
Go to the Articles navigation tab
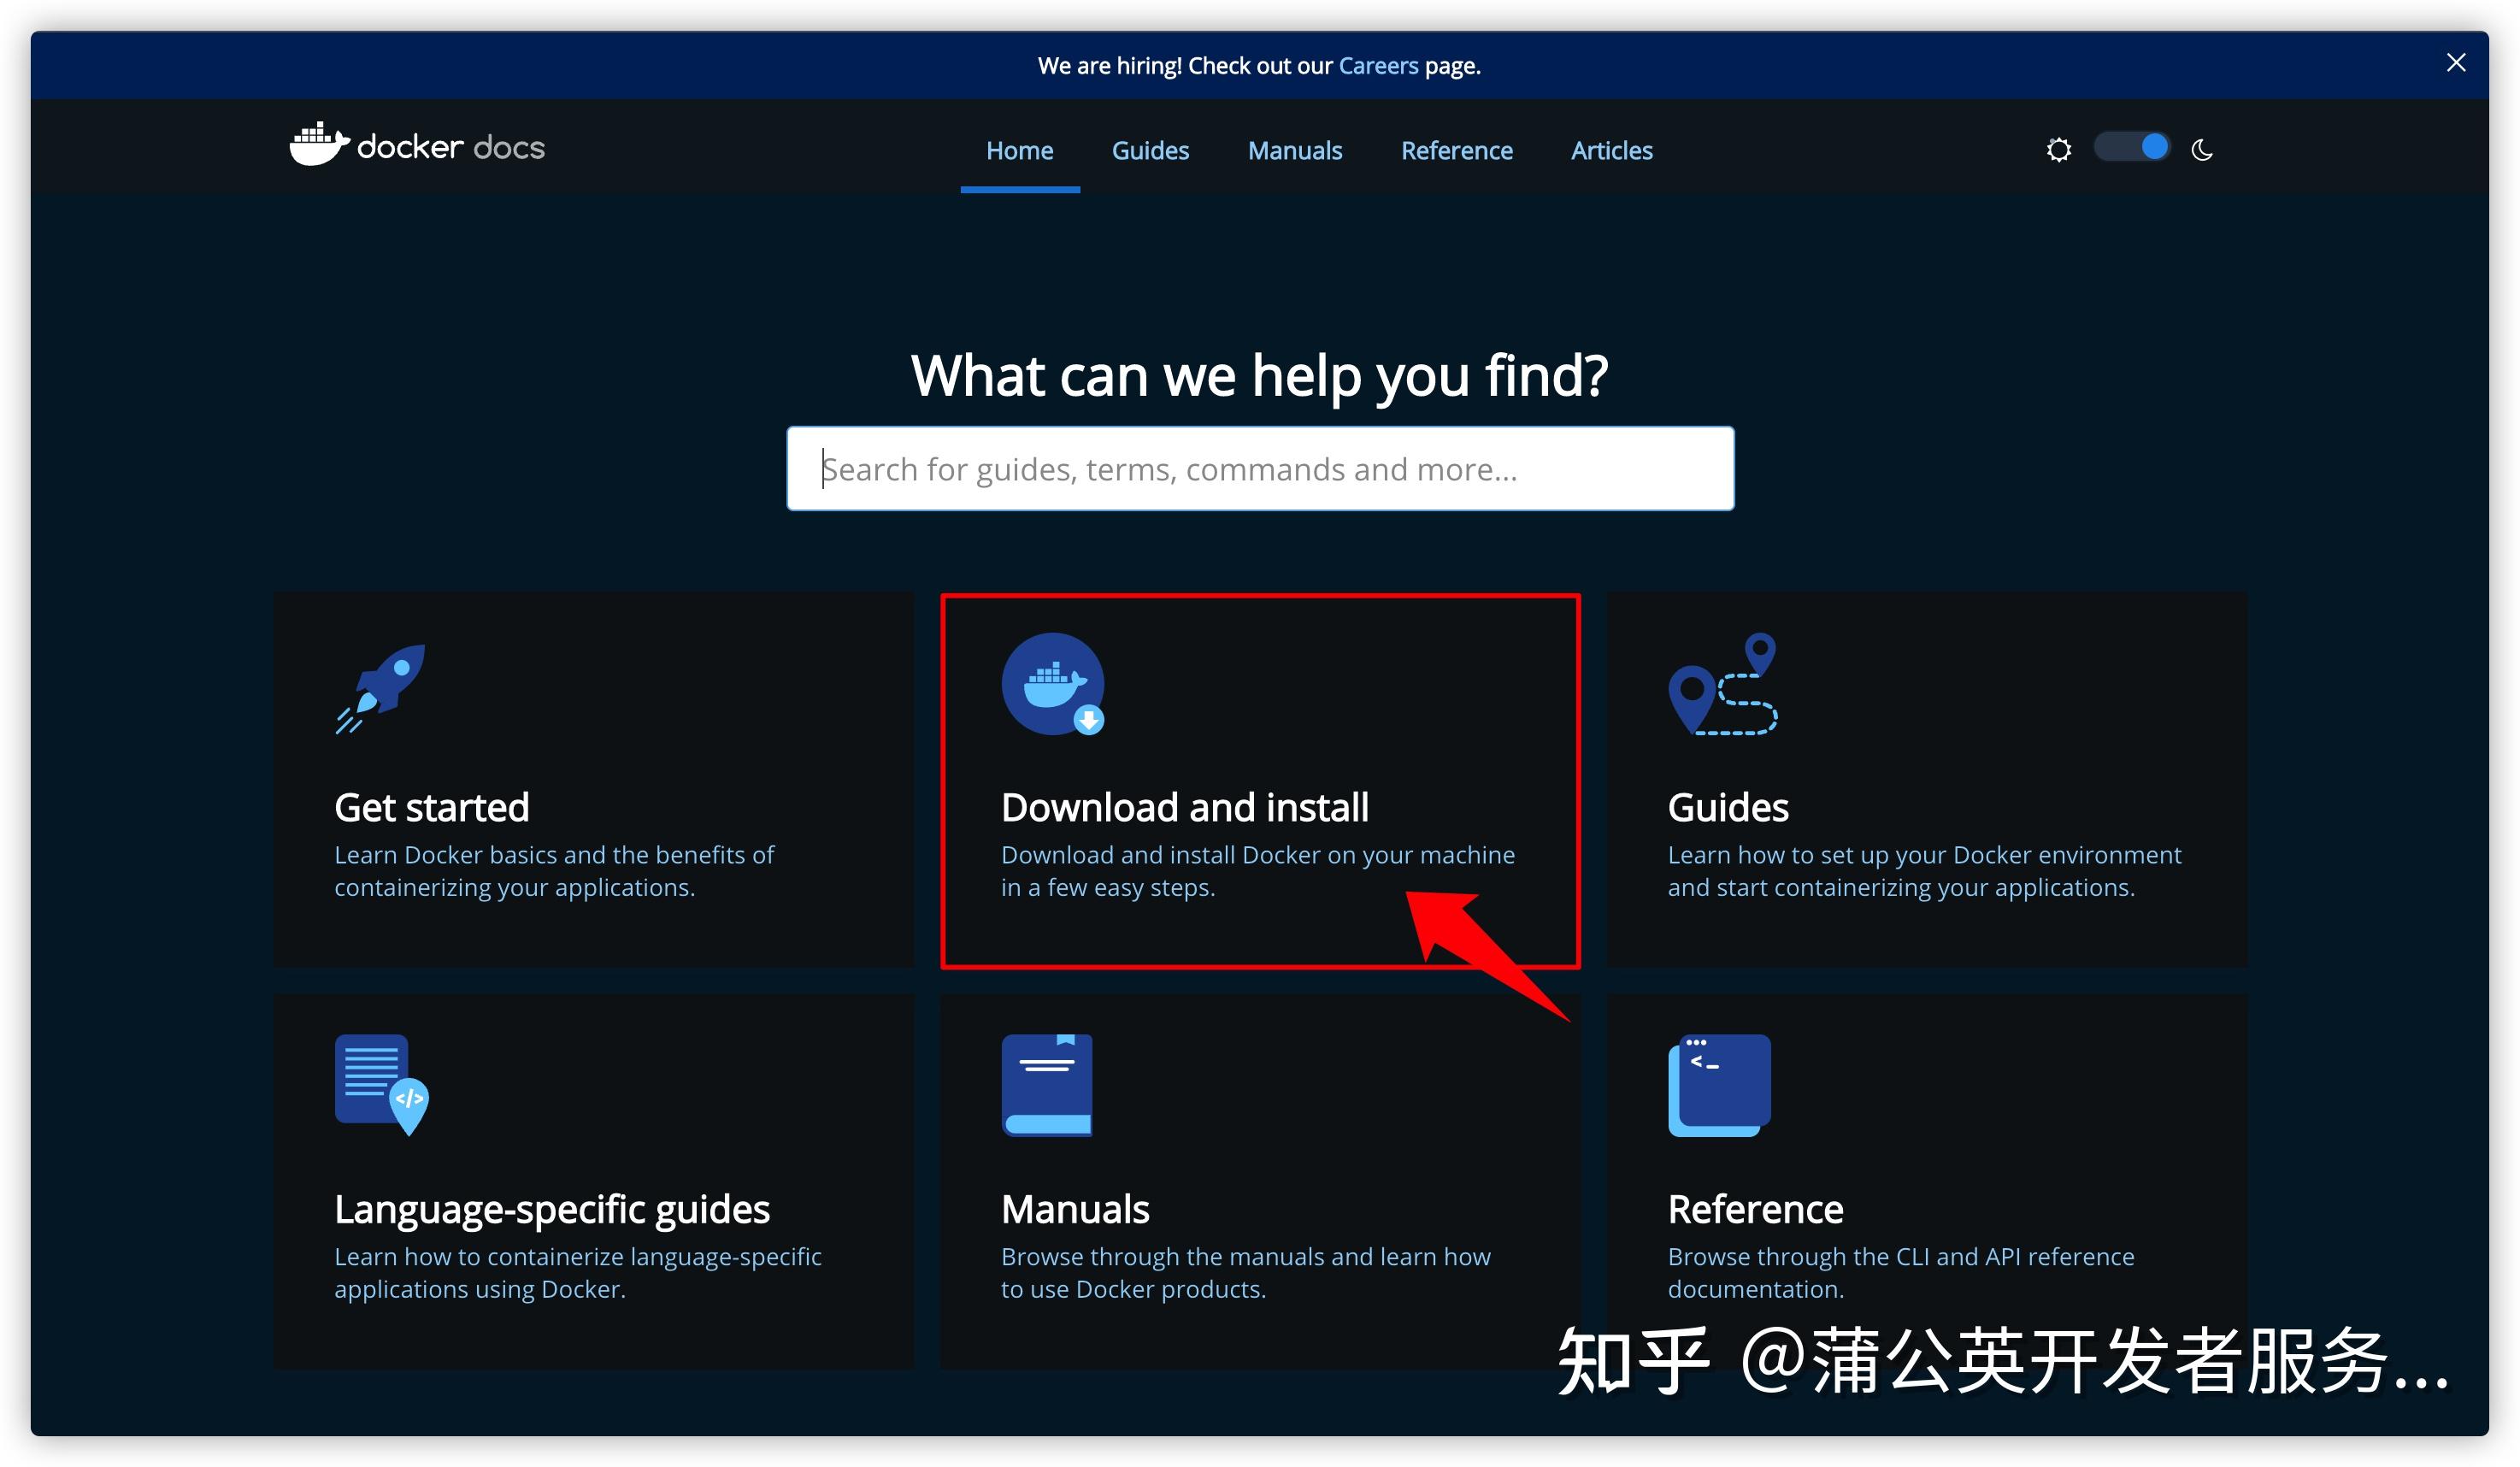(1611, 151)
